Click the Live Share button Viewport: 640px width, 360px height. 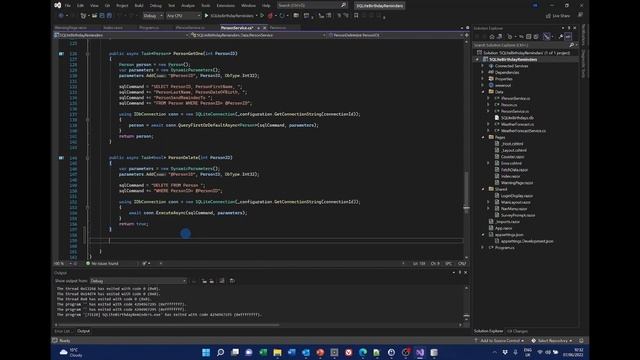tap(558, 16)
